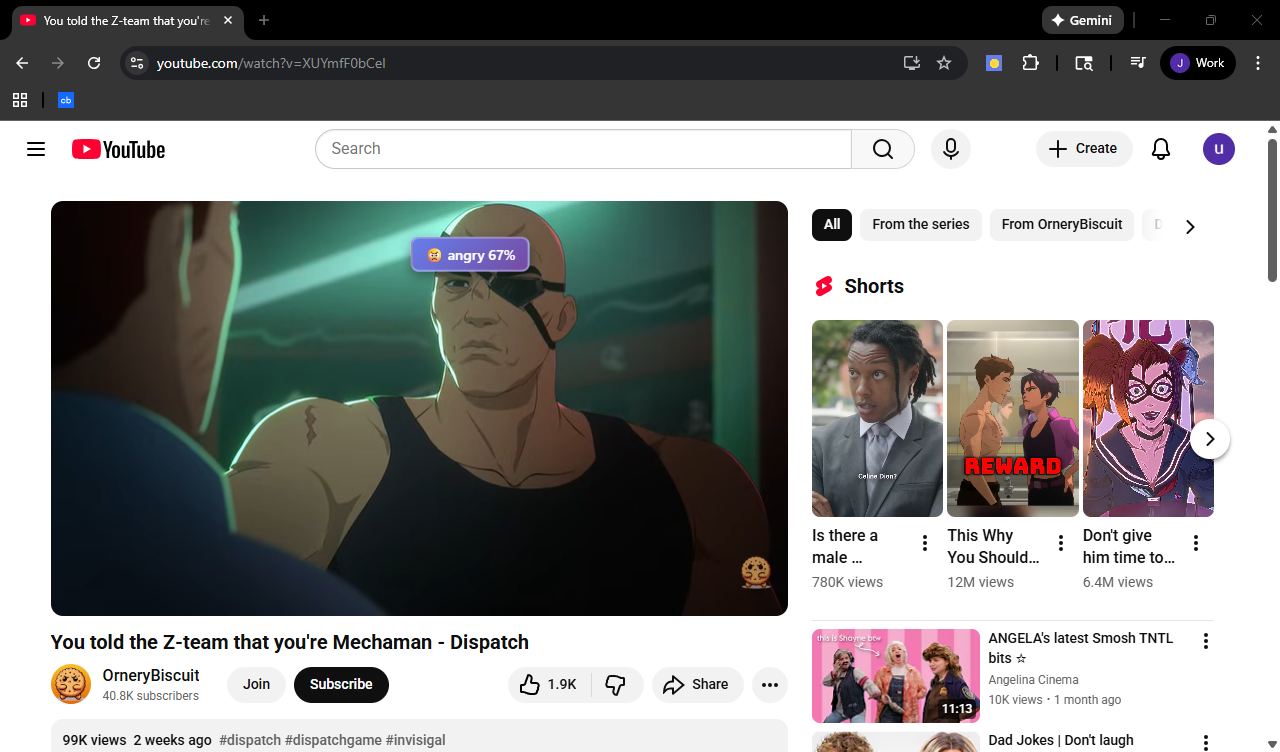Click the Join button for OrneryBiscuit
Viewport: 1280px width, 752px height.
(x=256, y=684)
